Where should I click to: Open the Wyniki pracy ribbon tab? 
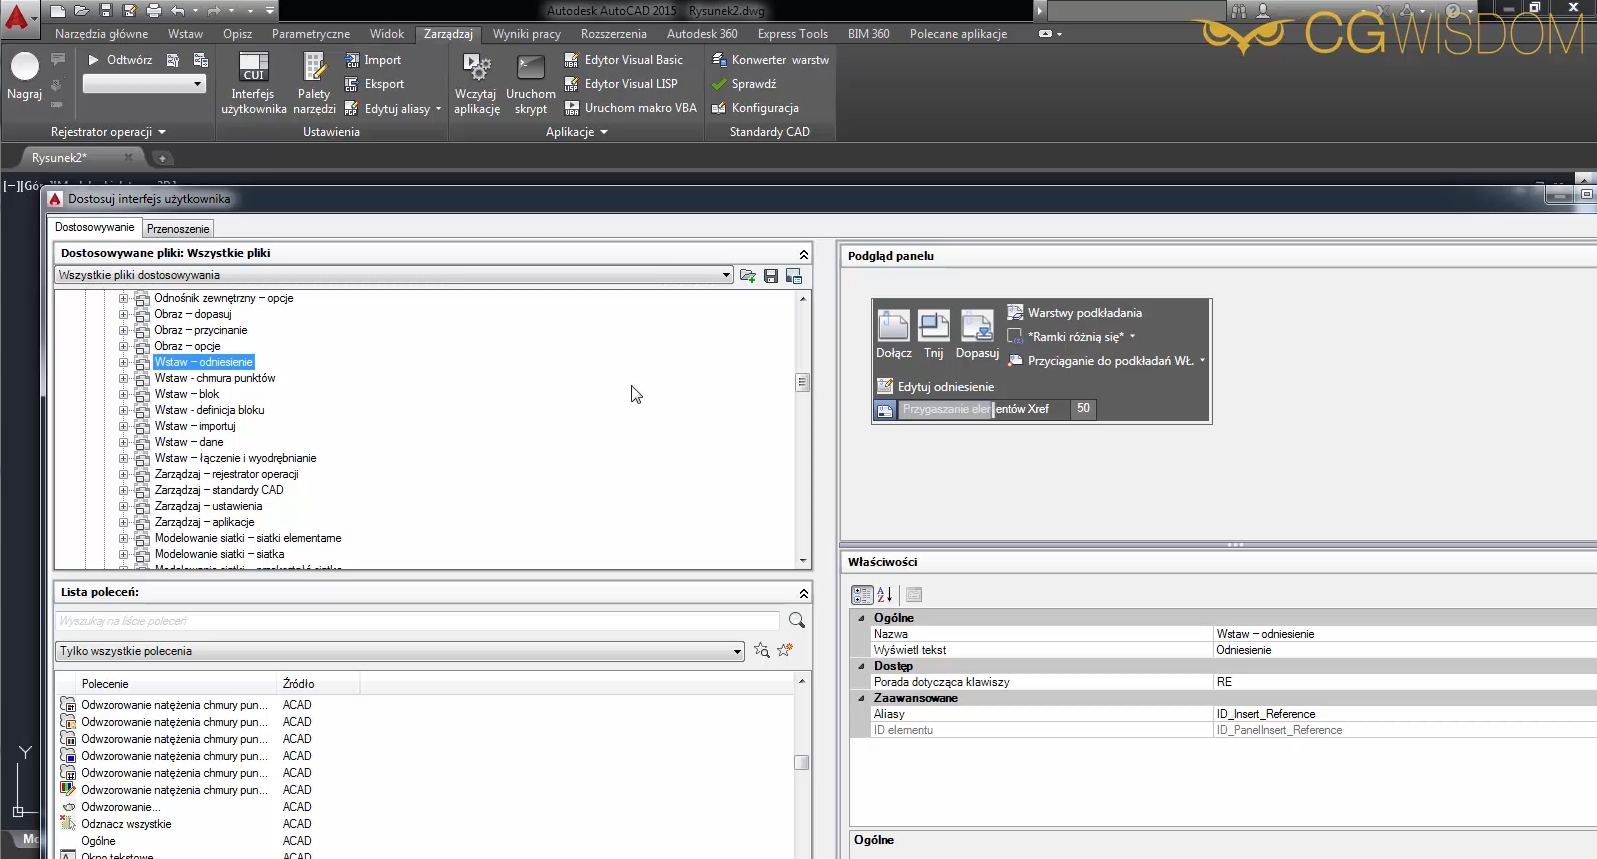(x=526, y=34)
